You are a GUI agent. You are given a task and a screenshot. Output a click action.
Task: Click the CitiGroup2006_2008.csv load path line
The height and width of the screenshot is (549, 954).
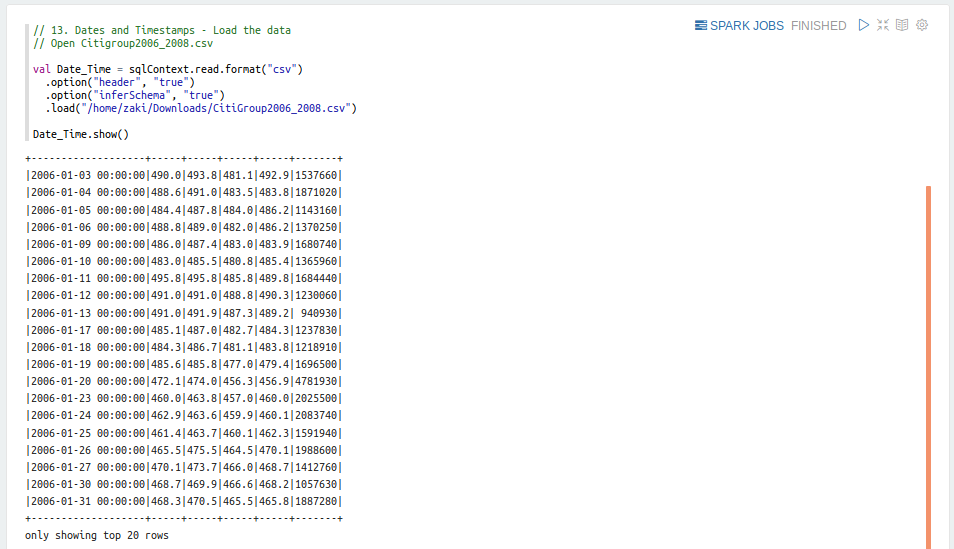point(201,108)
